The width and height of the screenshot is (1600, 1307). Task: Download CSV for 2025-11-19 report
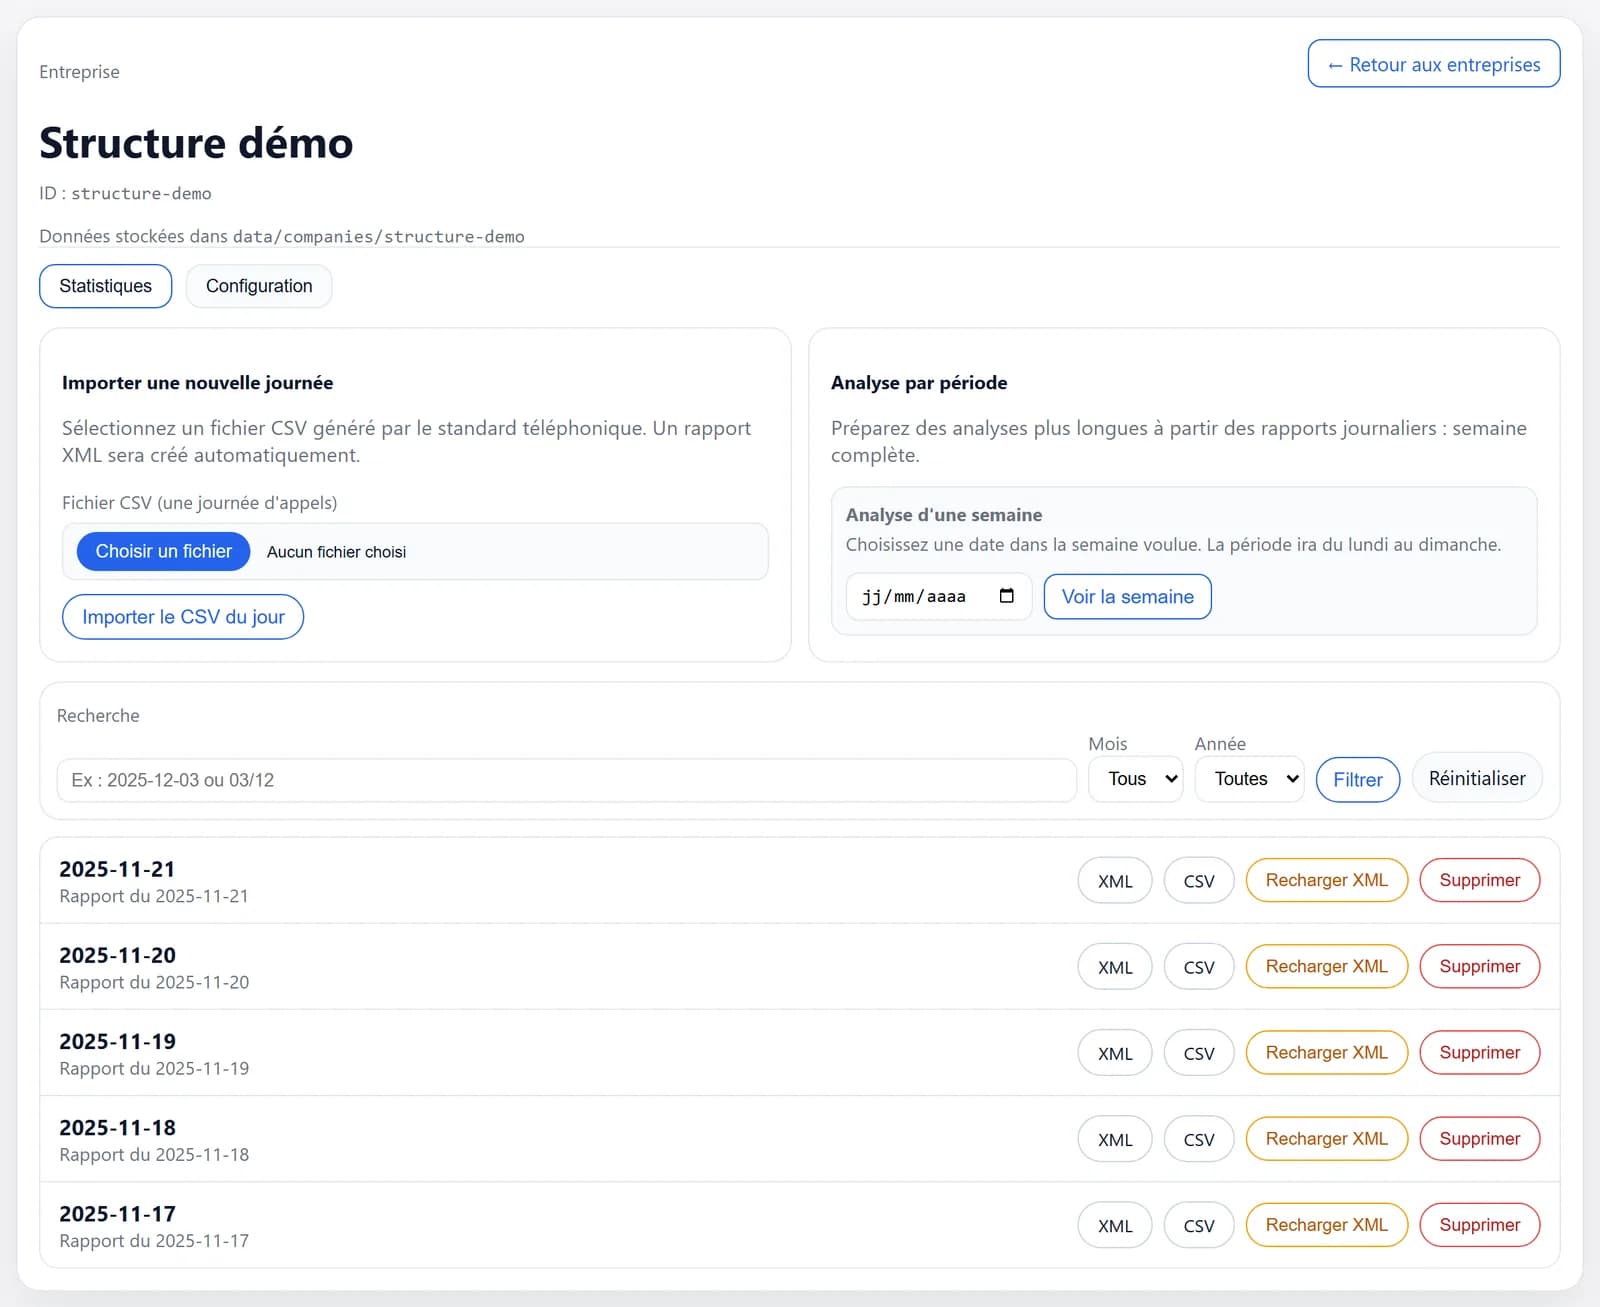pyautogui.click(x=1199, y=1053)
